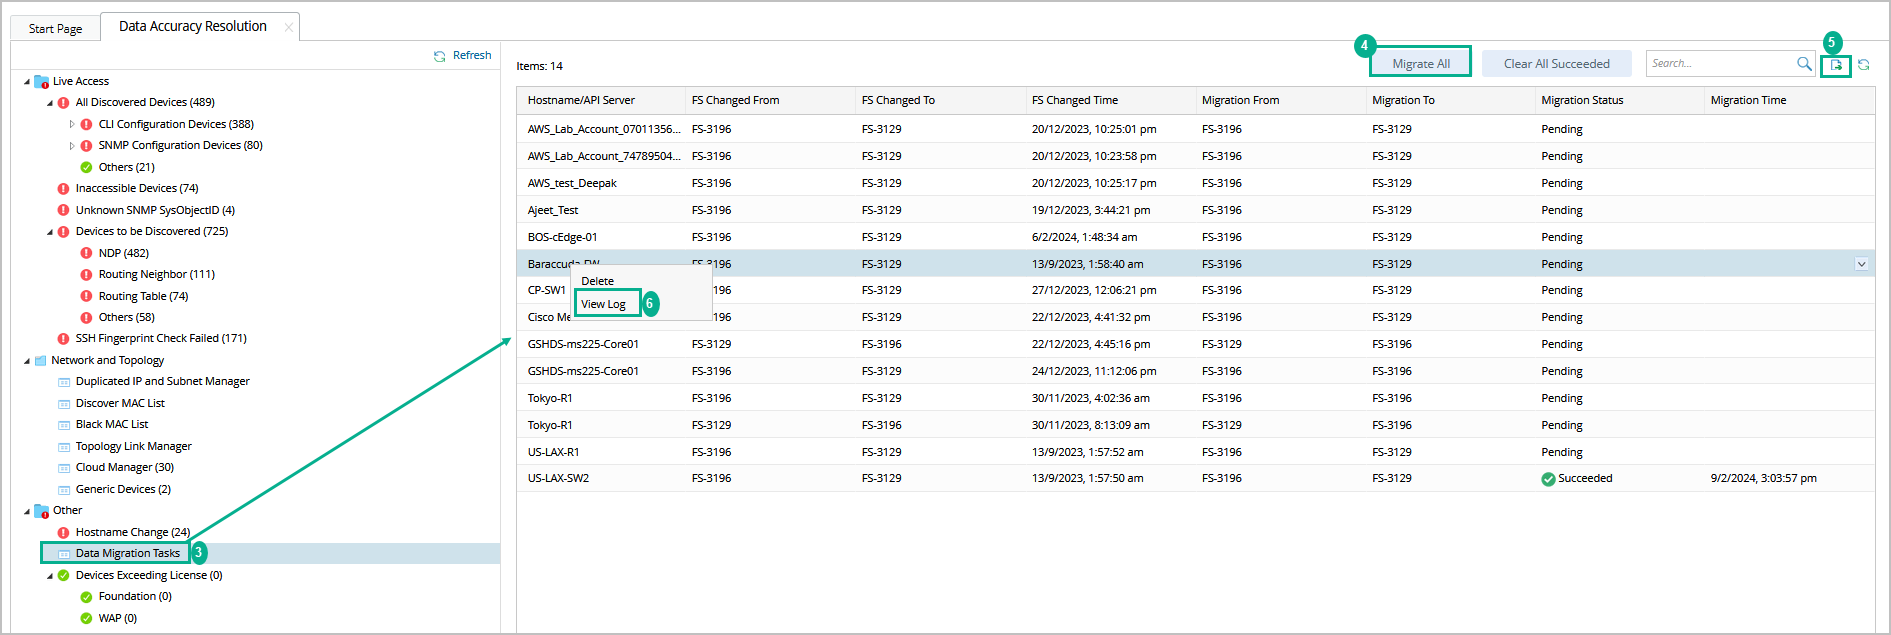Click the Refresh link above the tree

click(471, 56)
